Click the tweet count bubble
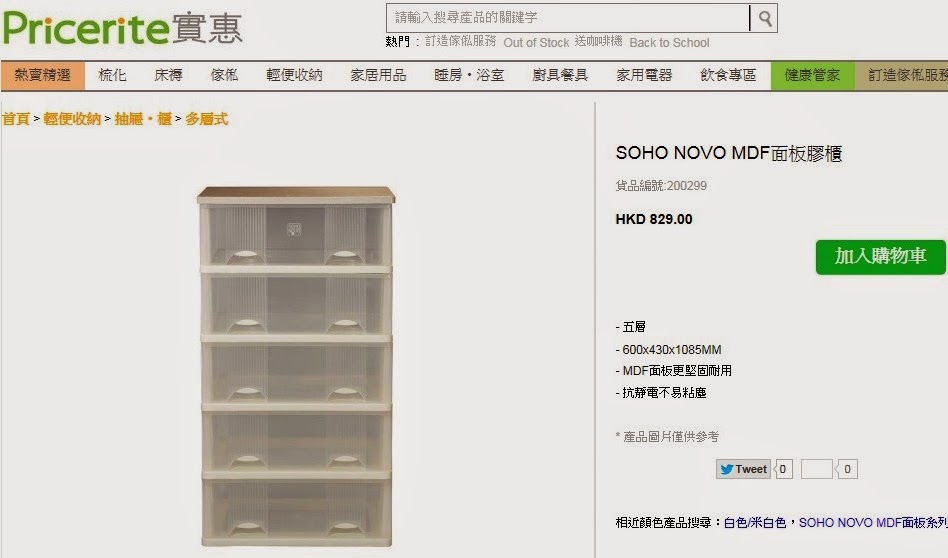Image resolution: width=948 pixels, height=558 pixels. point(783,469)
